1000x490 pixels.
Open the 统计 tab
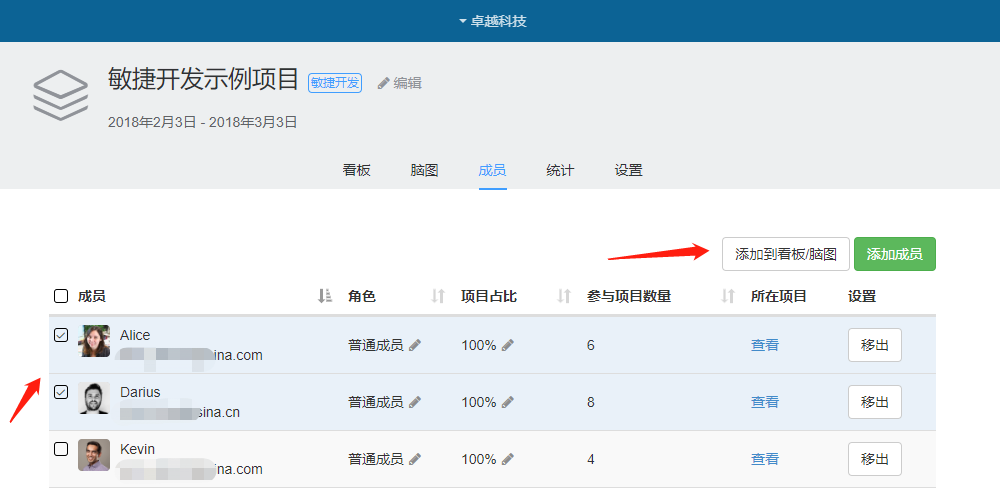(560, 170)
